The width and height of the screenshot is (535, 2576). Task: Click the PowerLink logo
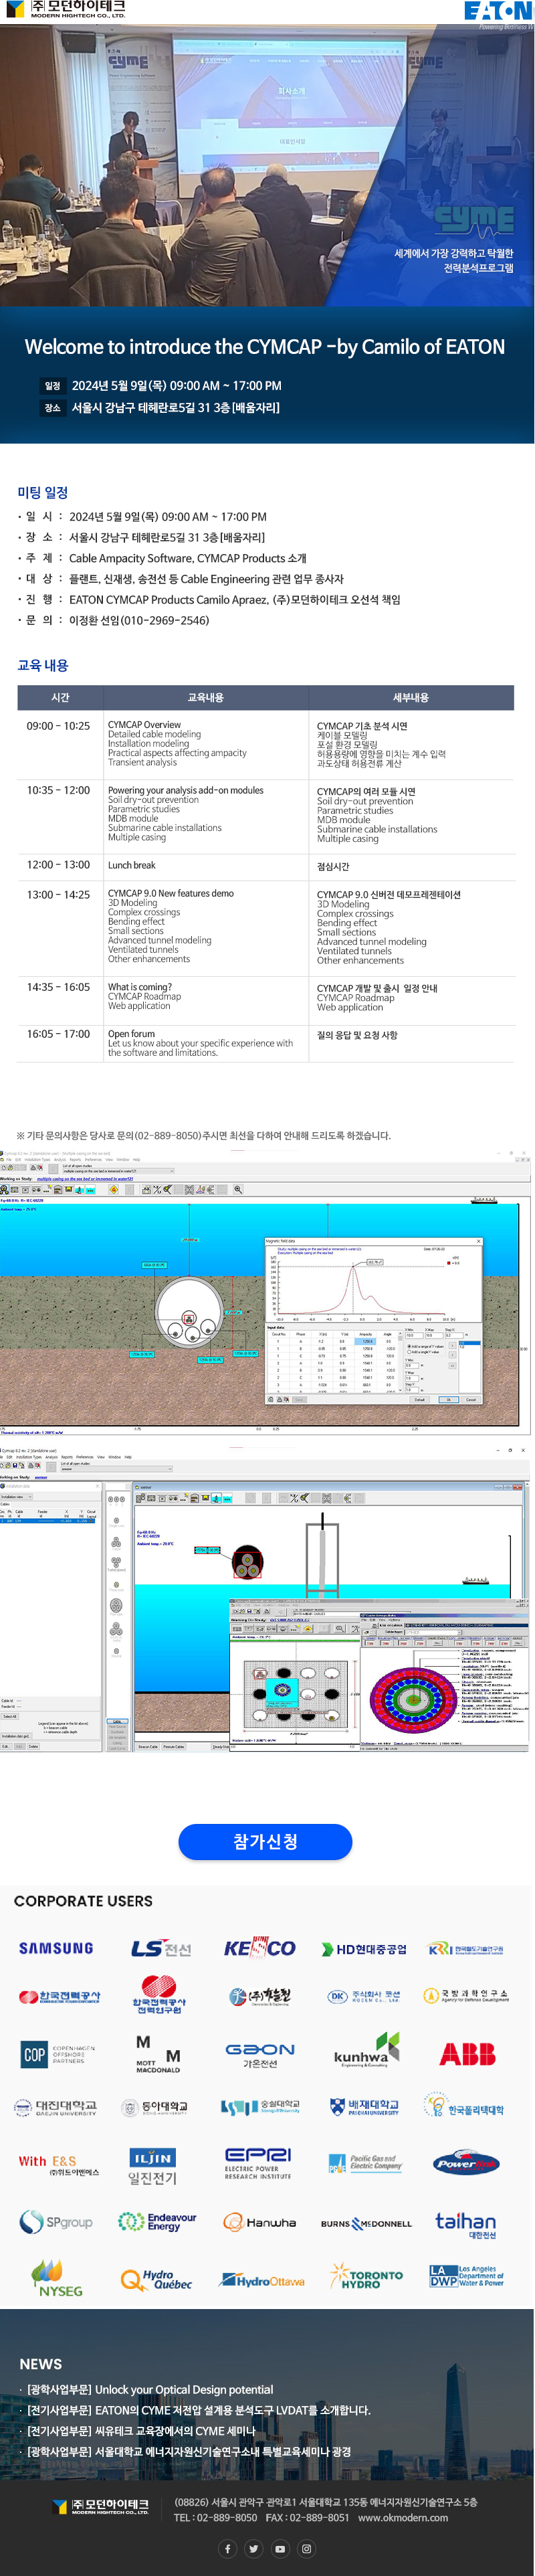467,2164
